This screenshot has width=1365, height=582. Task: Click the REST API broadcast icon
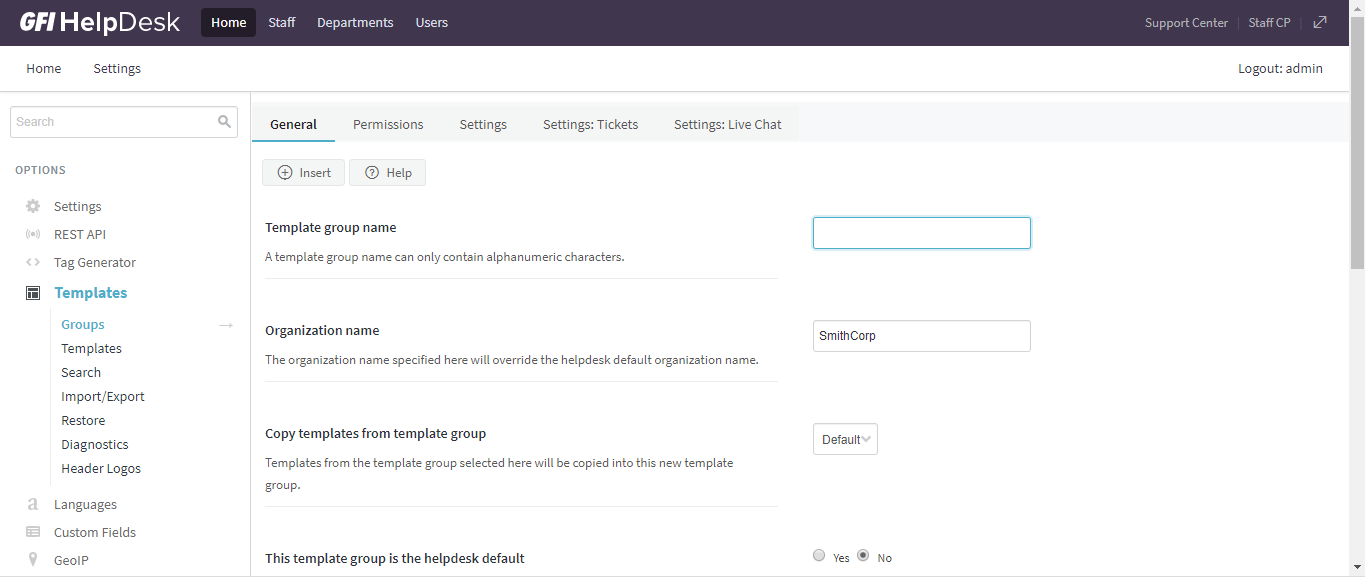[33, 234]
